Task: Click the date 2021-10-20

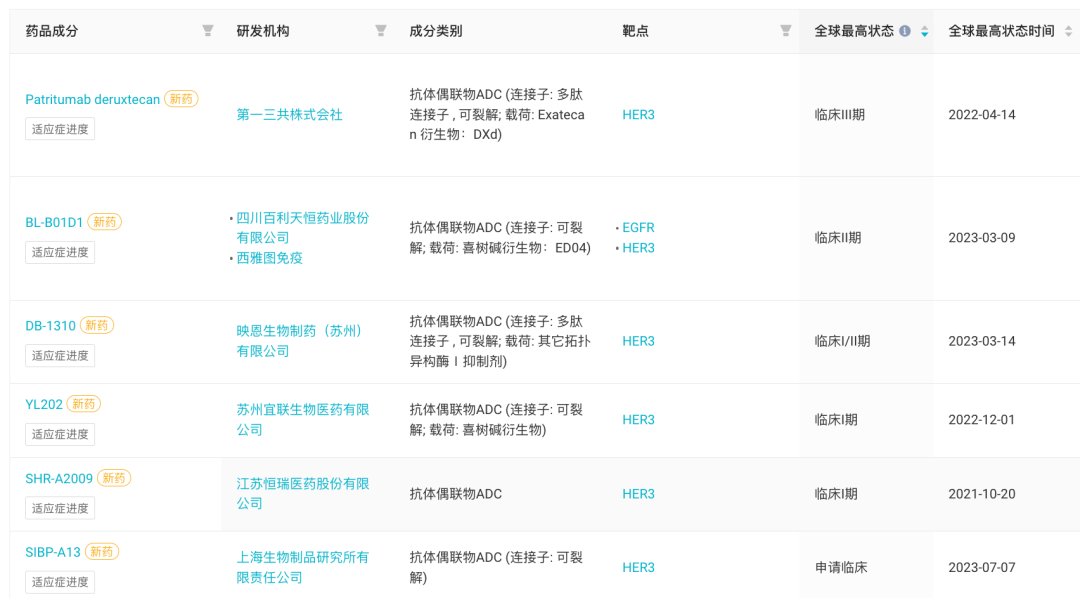Action: (x=982, y=494)
